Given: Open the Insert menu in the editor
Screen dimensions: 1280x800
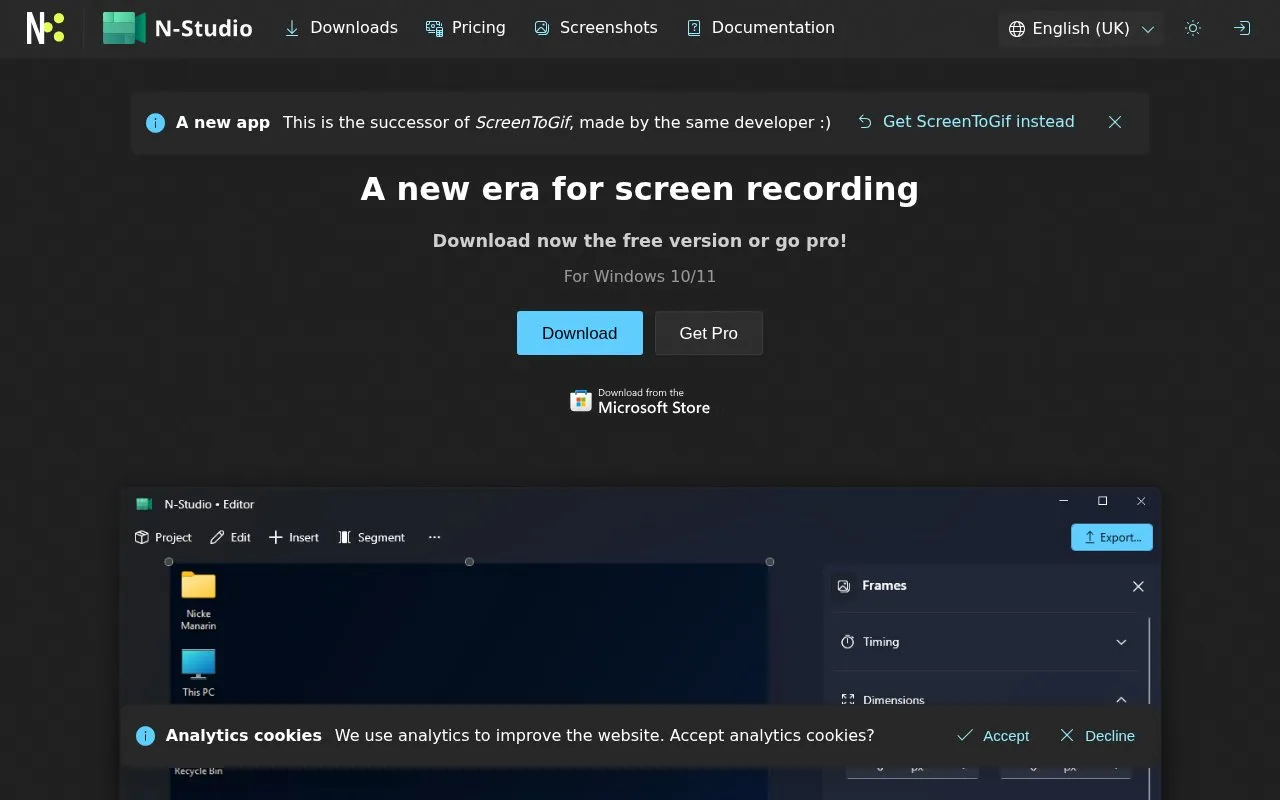Looking at the screenshot, I should [x=294, y=537].
